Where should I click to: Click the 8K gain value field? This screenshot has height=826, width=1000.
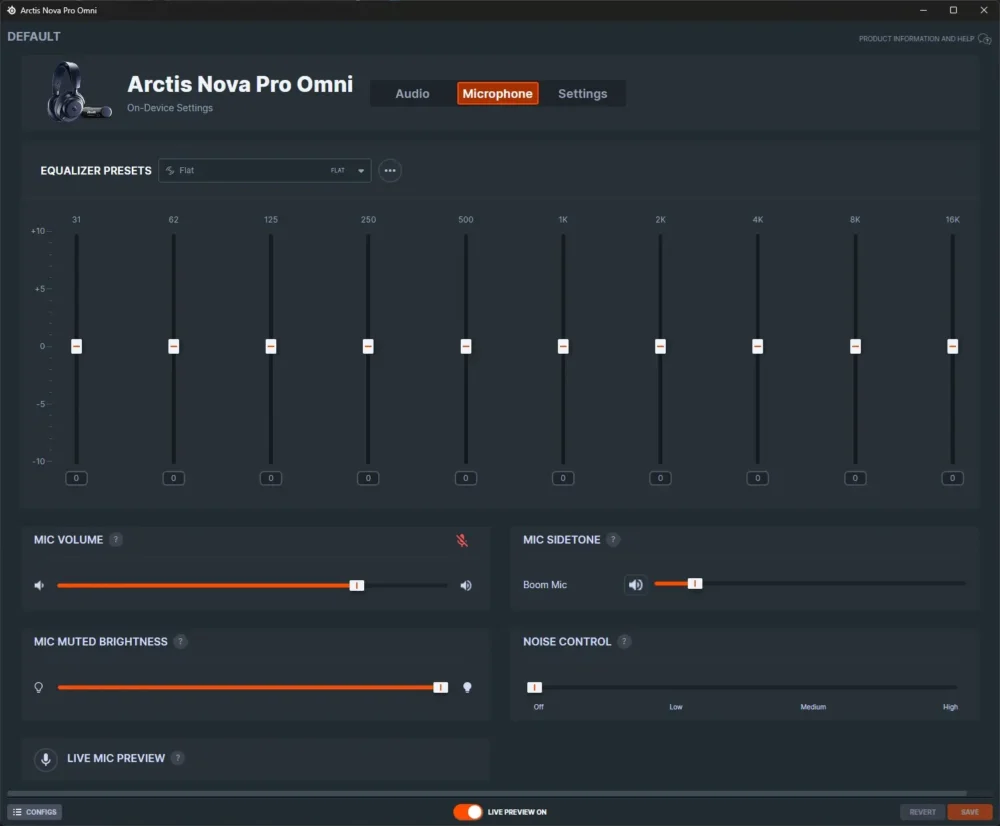click(855, 478)
